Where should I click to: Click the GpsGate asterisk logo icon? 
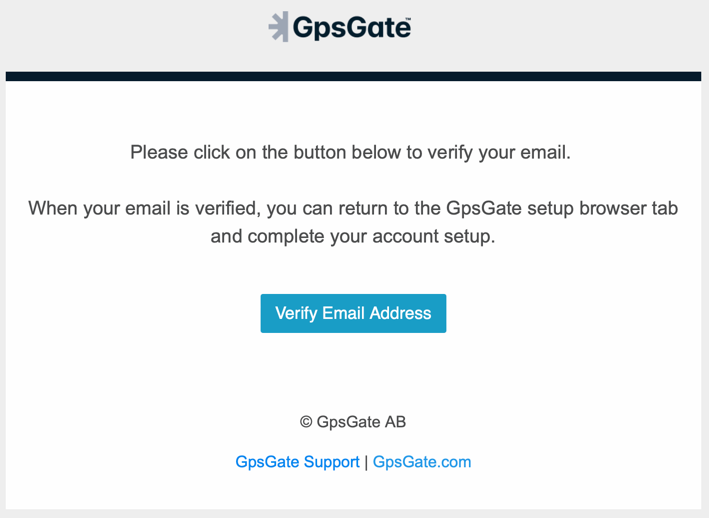pos(279,27)
